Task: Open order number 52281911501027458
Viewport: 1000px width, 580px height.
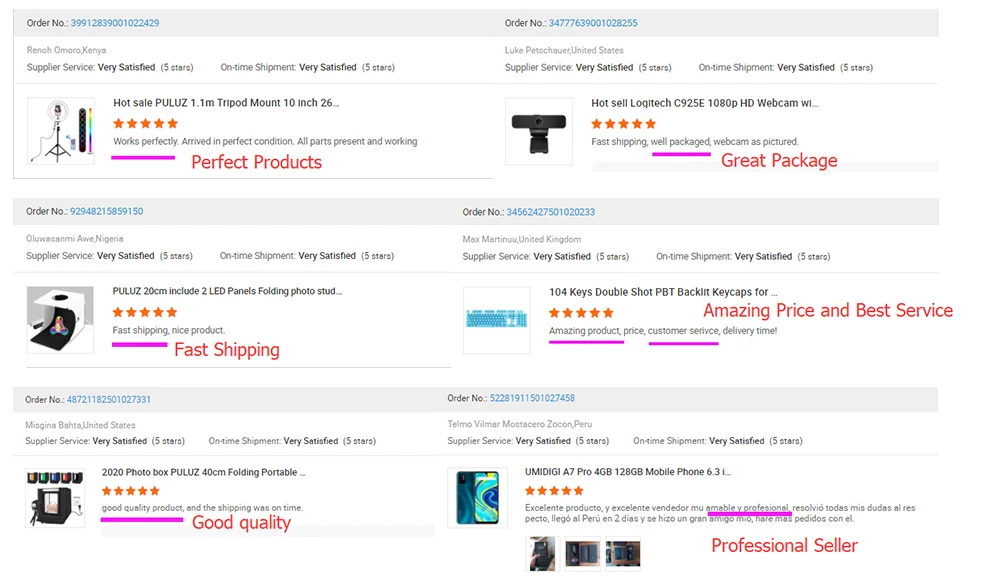Action: [530, 399]
